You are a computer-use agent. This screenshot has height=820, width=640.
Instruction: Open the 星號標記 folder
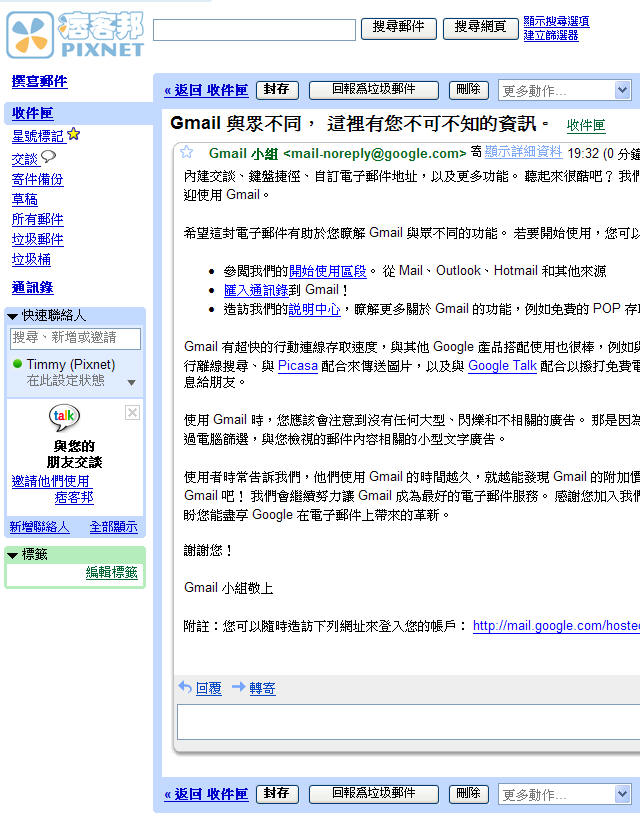tap(38, 136)
